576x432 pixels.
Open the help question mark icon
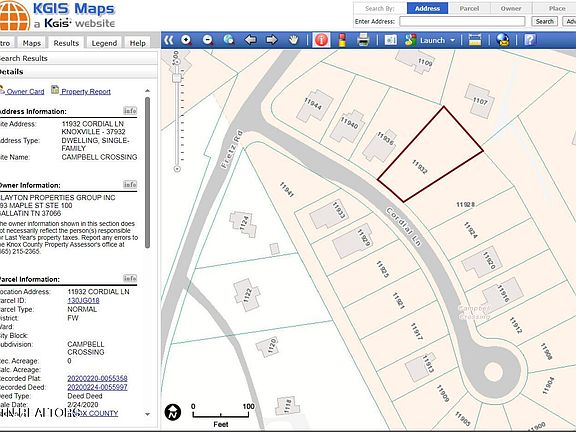click(x=530, y=40)
